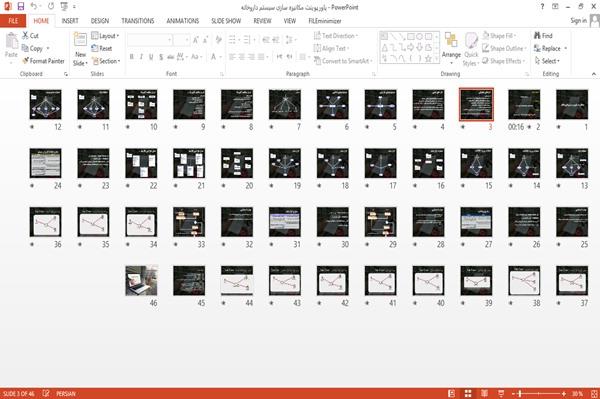
Task: Click Reading View status bar icon
Action: point(484,393)
